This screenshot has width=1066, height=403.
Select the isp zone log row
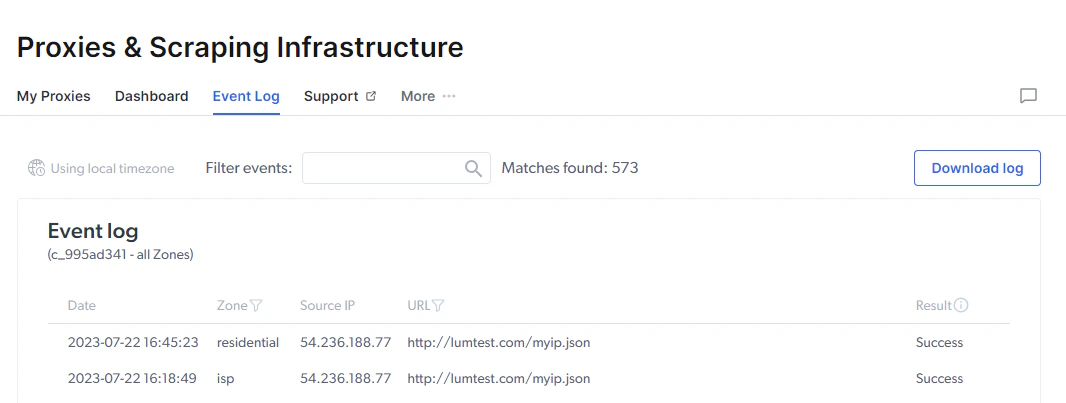529,379
